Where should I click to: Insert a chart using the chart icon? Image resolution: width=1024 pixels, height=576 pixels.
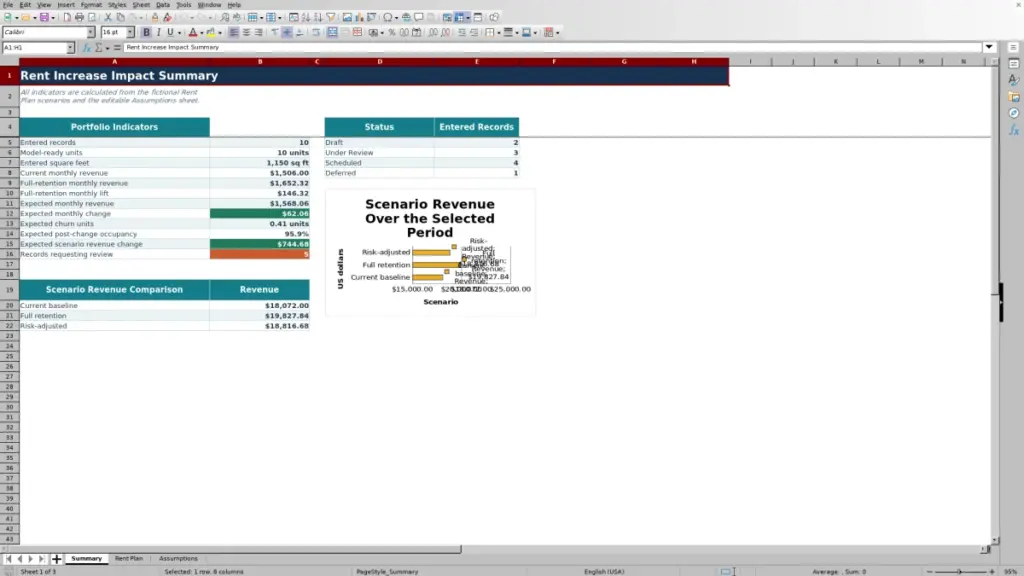[359, 18]
